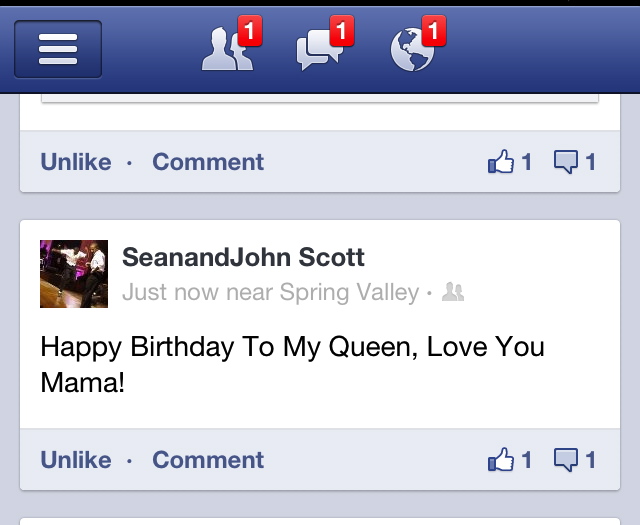640x525 pixels.
Task: Click the red badge on messages
Action: (x=342, y=31)
